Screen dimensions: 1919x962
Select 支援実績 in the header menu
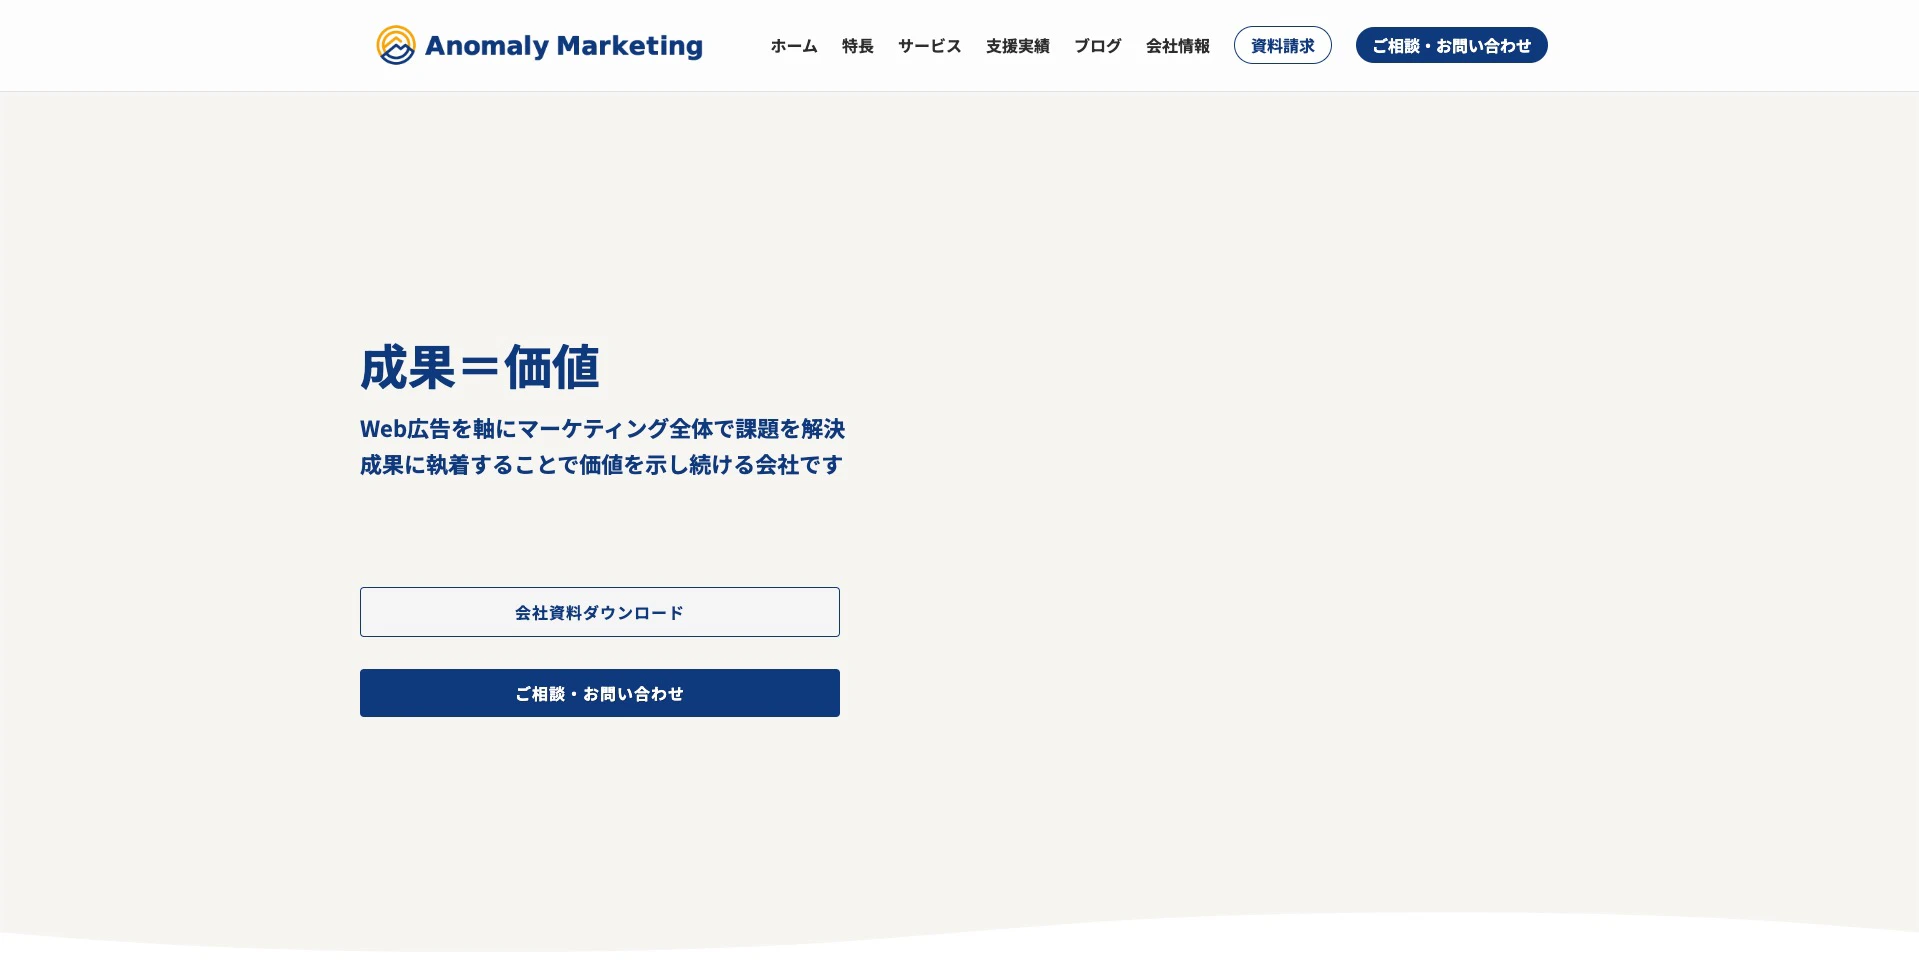(1018, 46)
